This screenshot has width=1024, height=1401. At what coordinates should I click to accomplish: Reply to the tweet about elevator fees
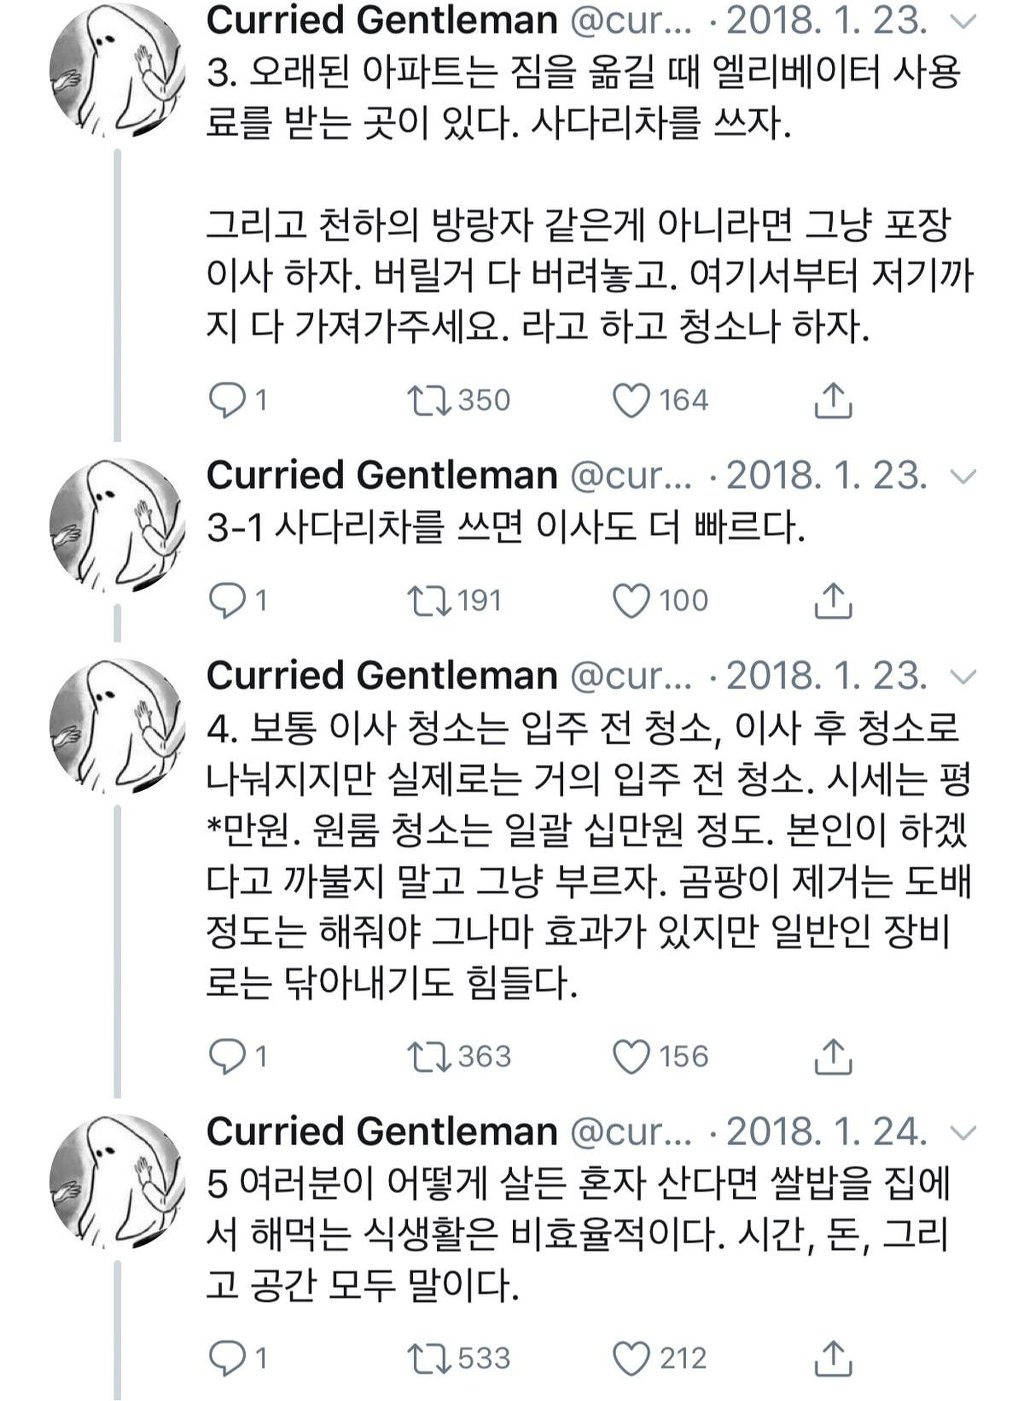click(227, 400)
